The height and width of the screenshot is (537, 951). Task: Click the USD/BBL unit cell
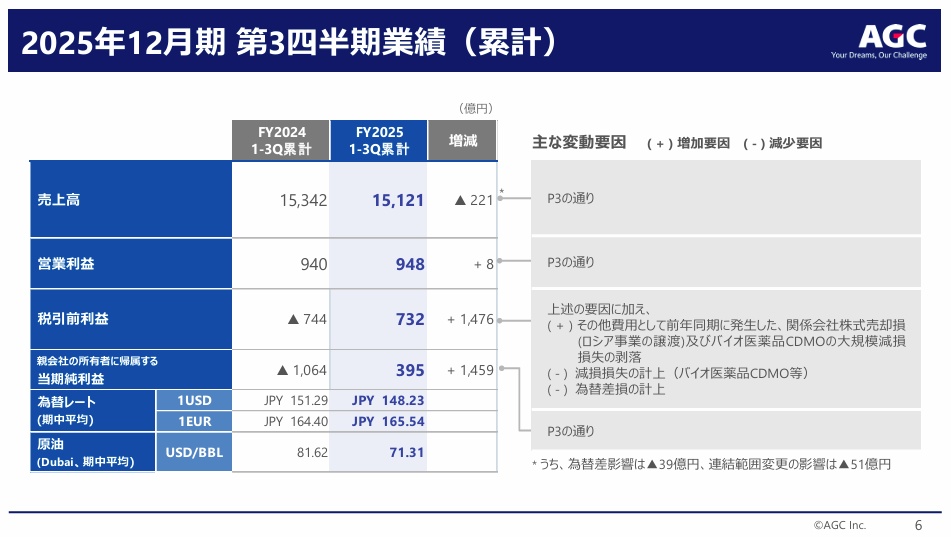coord(194,452)
